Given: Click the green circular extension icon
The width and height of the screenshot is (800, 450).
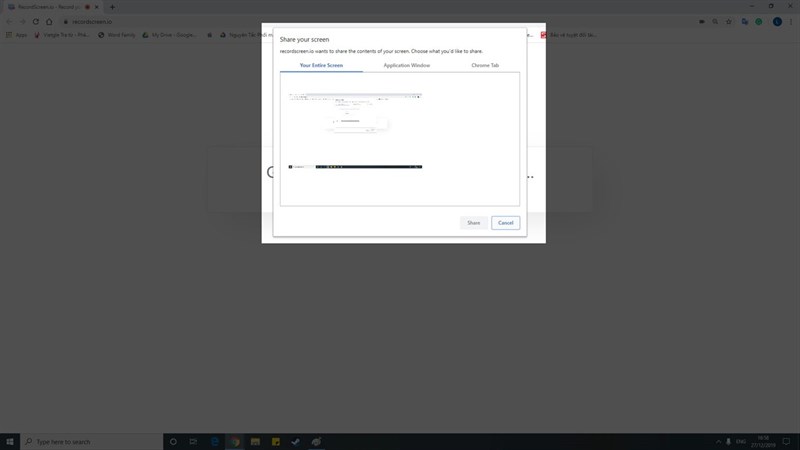Looking at the screenshot, I should click(x=759, y=21).
